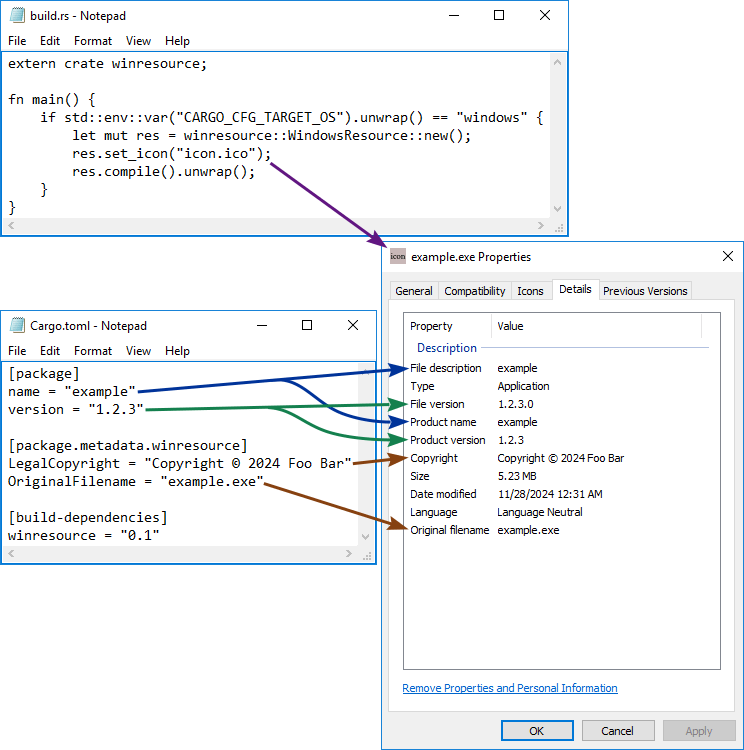Click scroll right arrow in Cargo.toml Notepad
The width and height of the screenshot is (744, 750).
point(349,553)
